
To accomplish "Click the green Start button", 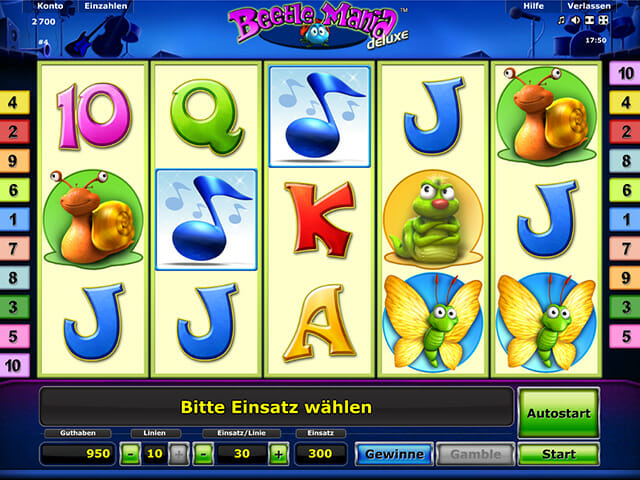I will 558,454.
